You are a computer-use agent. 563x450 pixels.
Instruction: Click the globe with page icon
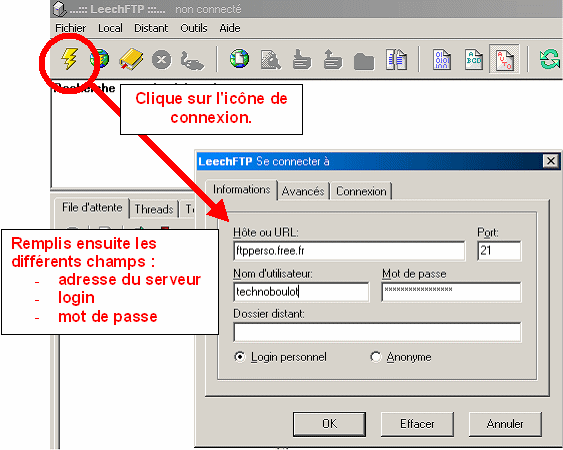click(239, 59)
